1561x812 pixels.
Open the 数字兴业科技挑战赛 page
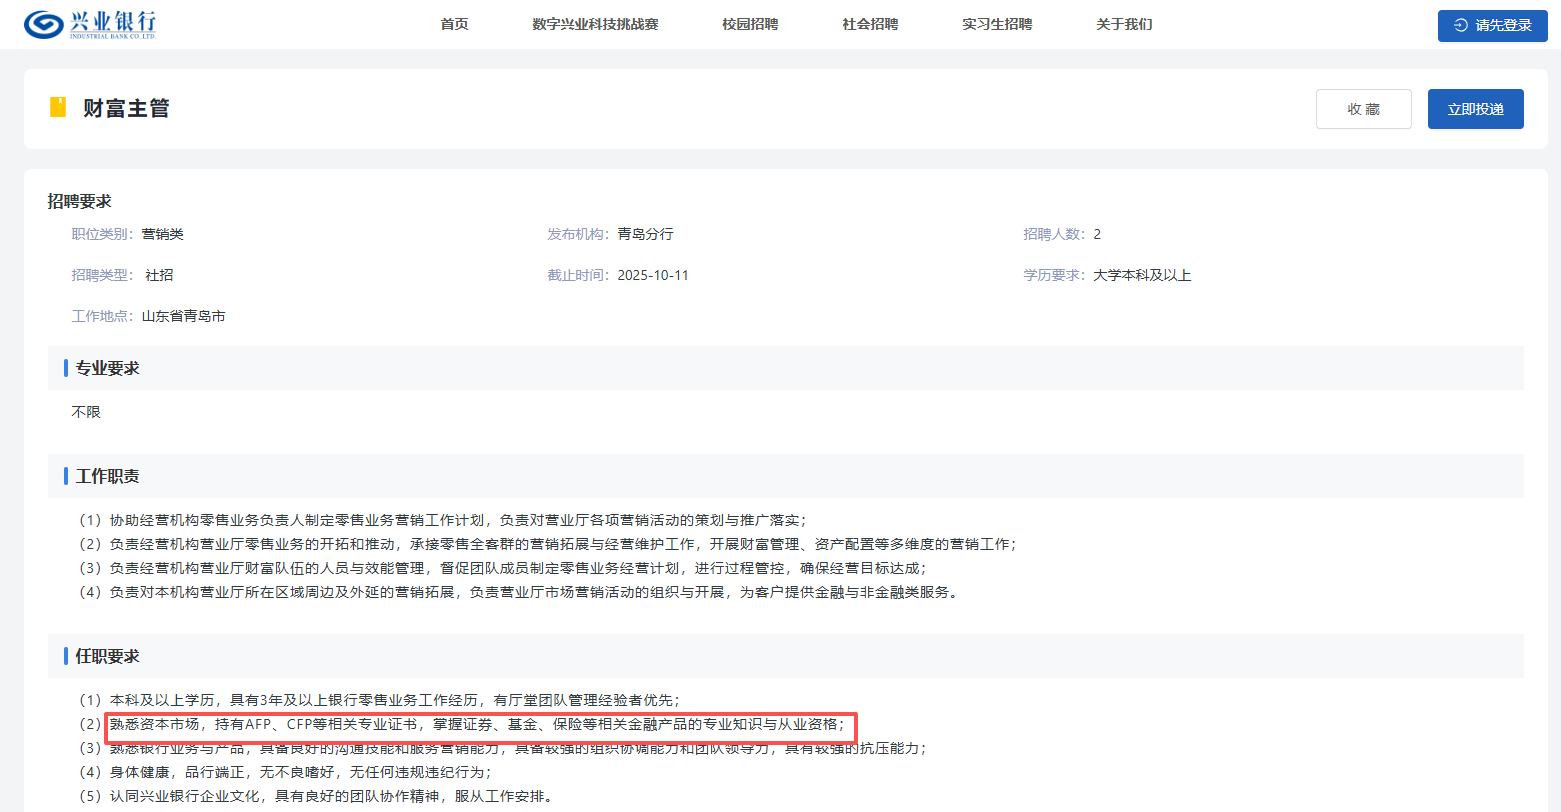coord(595,24)
